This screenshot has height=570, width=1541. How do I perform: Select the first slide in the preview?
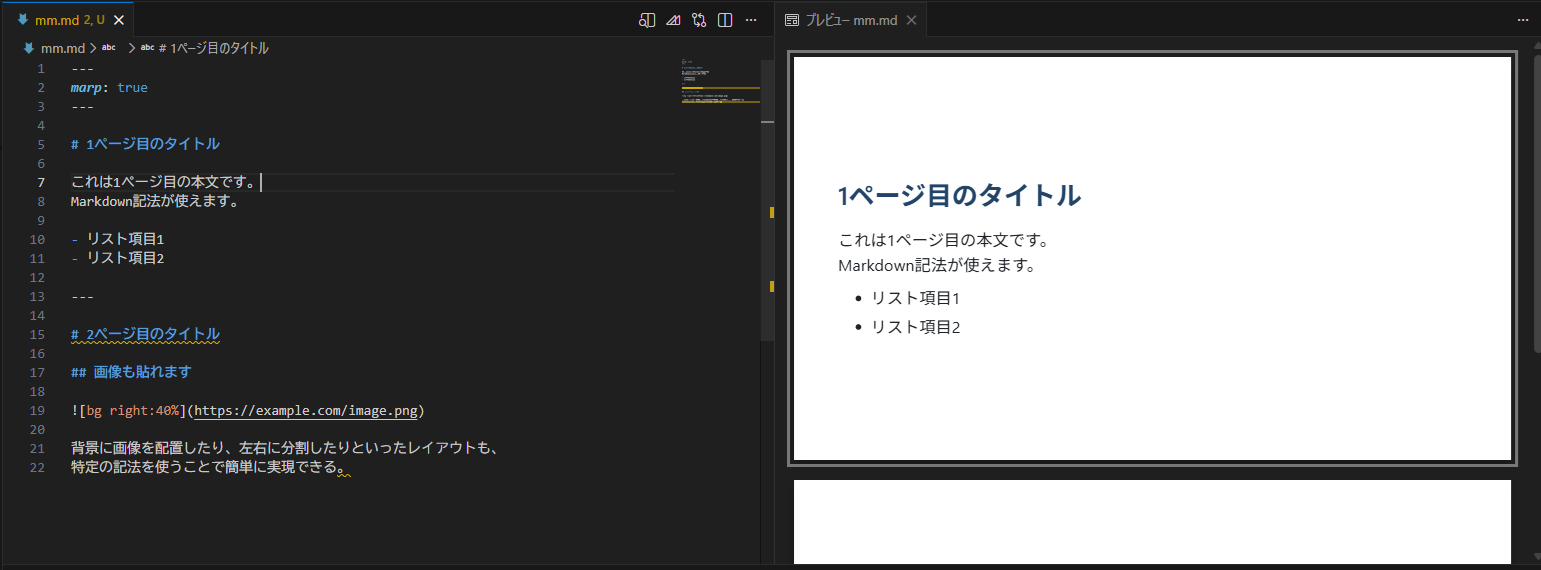1152,259
